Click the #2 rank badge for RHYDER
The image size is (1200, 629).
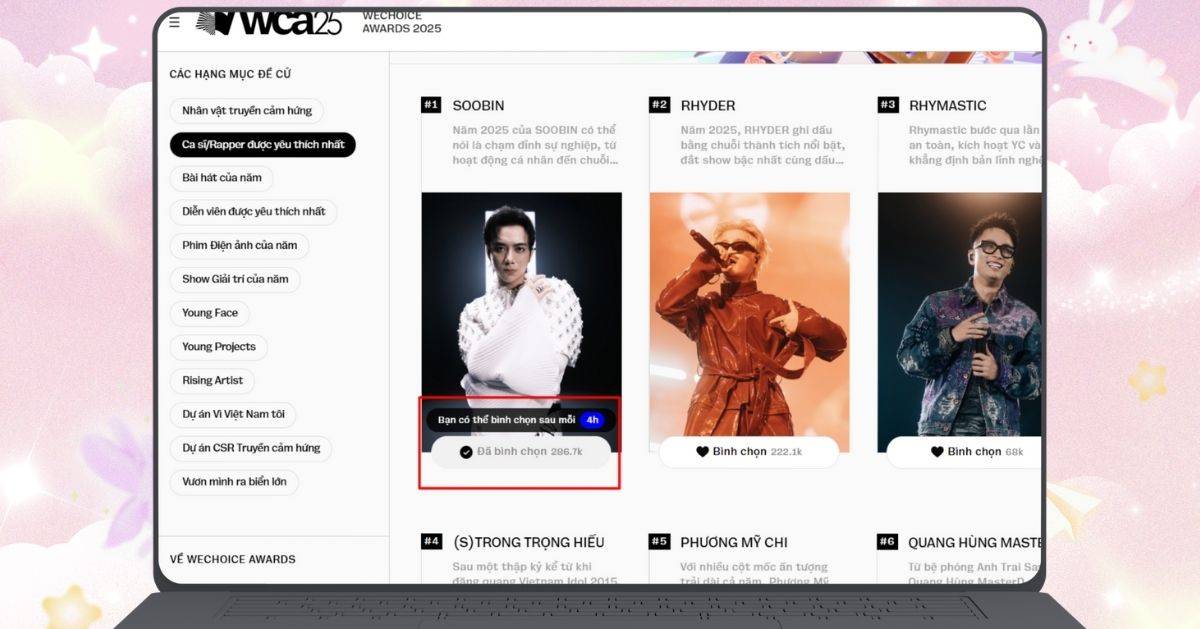click(659, 105)
